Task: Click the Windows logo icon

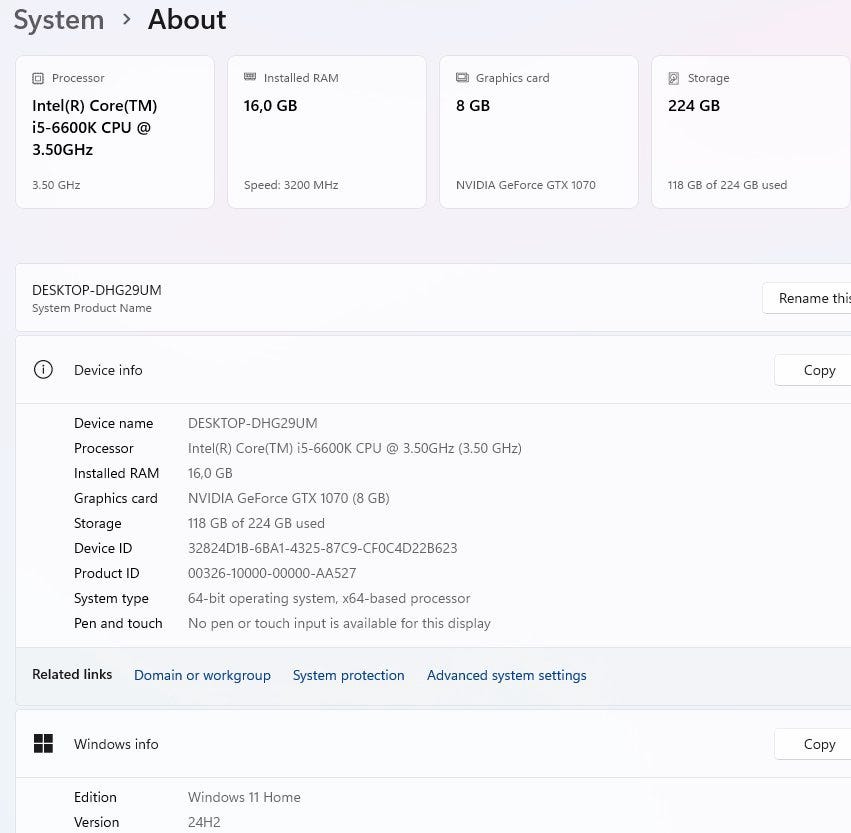Action: pos(43,743)
